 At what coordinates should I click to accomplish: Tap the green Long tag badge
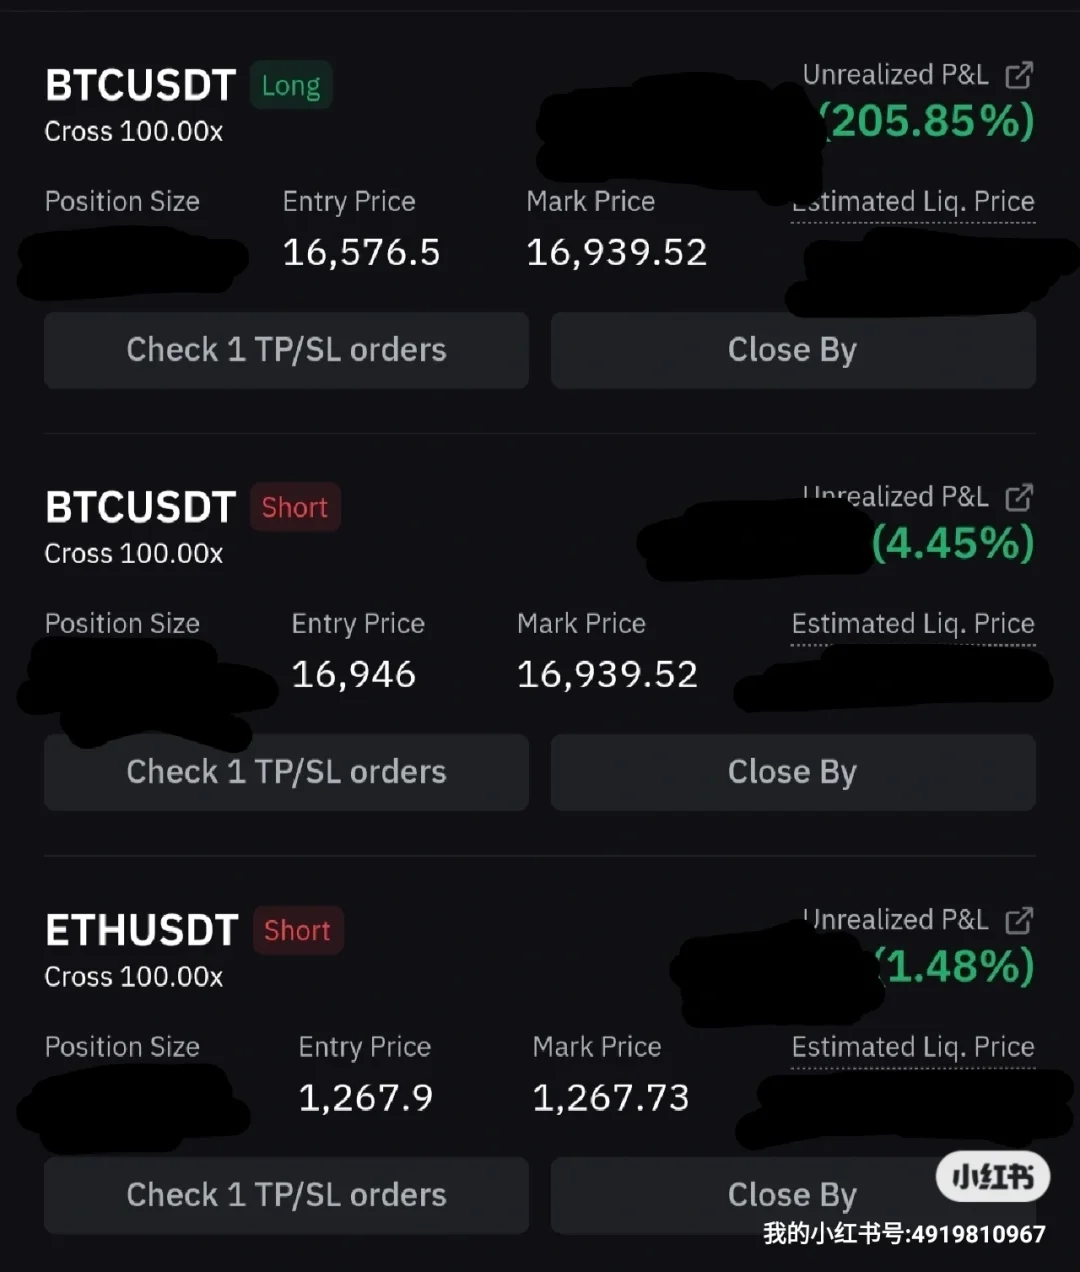pos(291,86)
